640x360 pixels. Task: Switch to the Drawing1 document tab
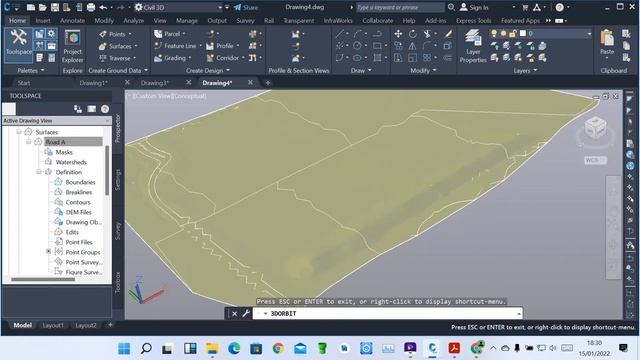point(93,83)
